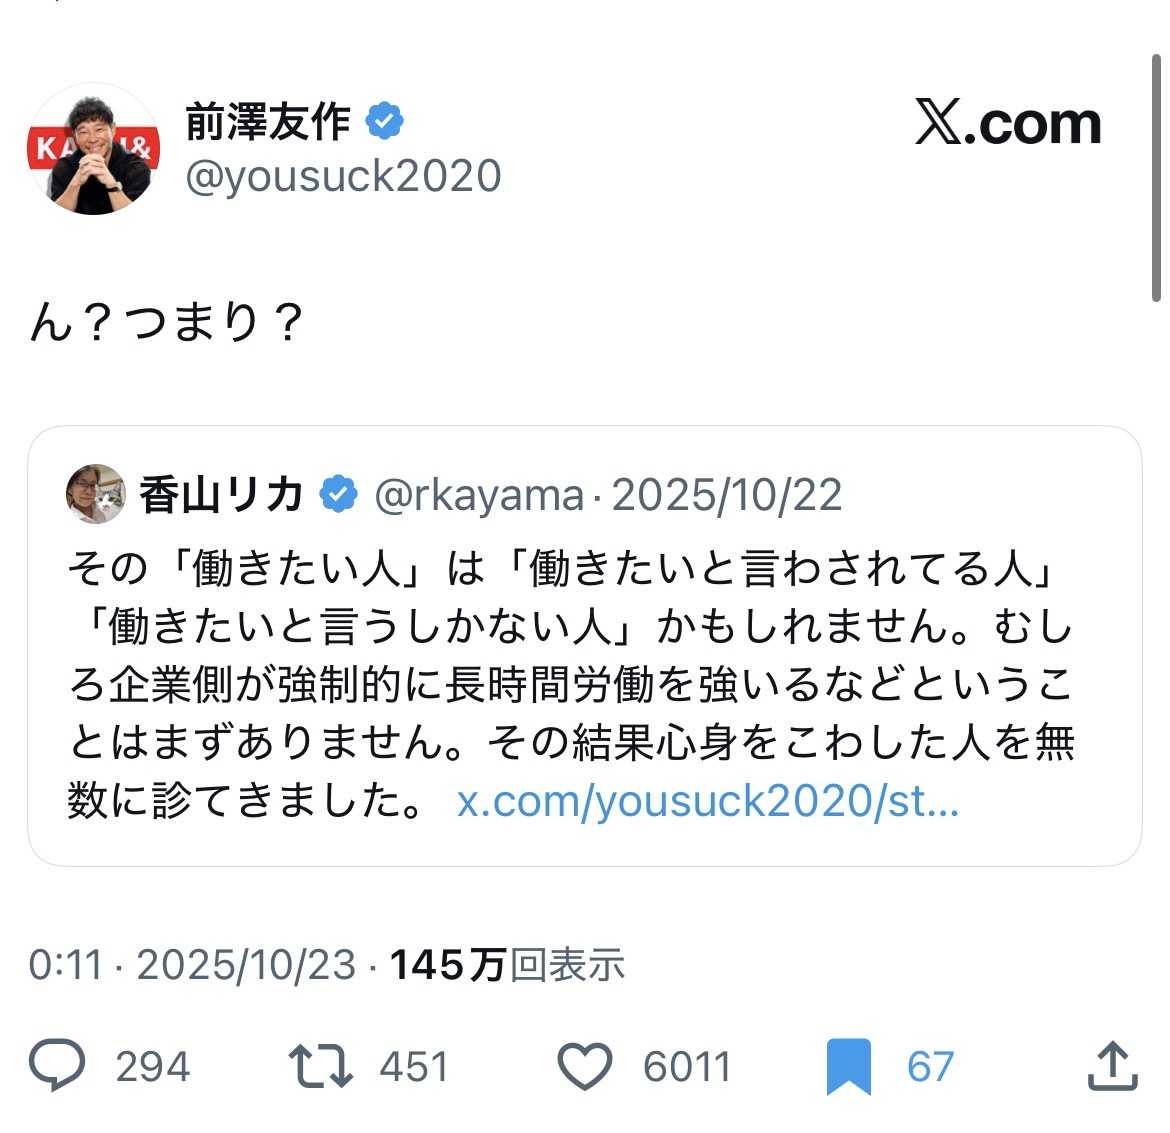The width and height of the screenshot is (1170, 1133).
Task: Open 前澤友作's profile picture
Action: (93, 149)
